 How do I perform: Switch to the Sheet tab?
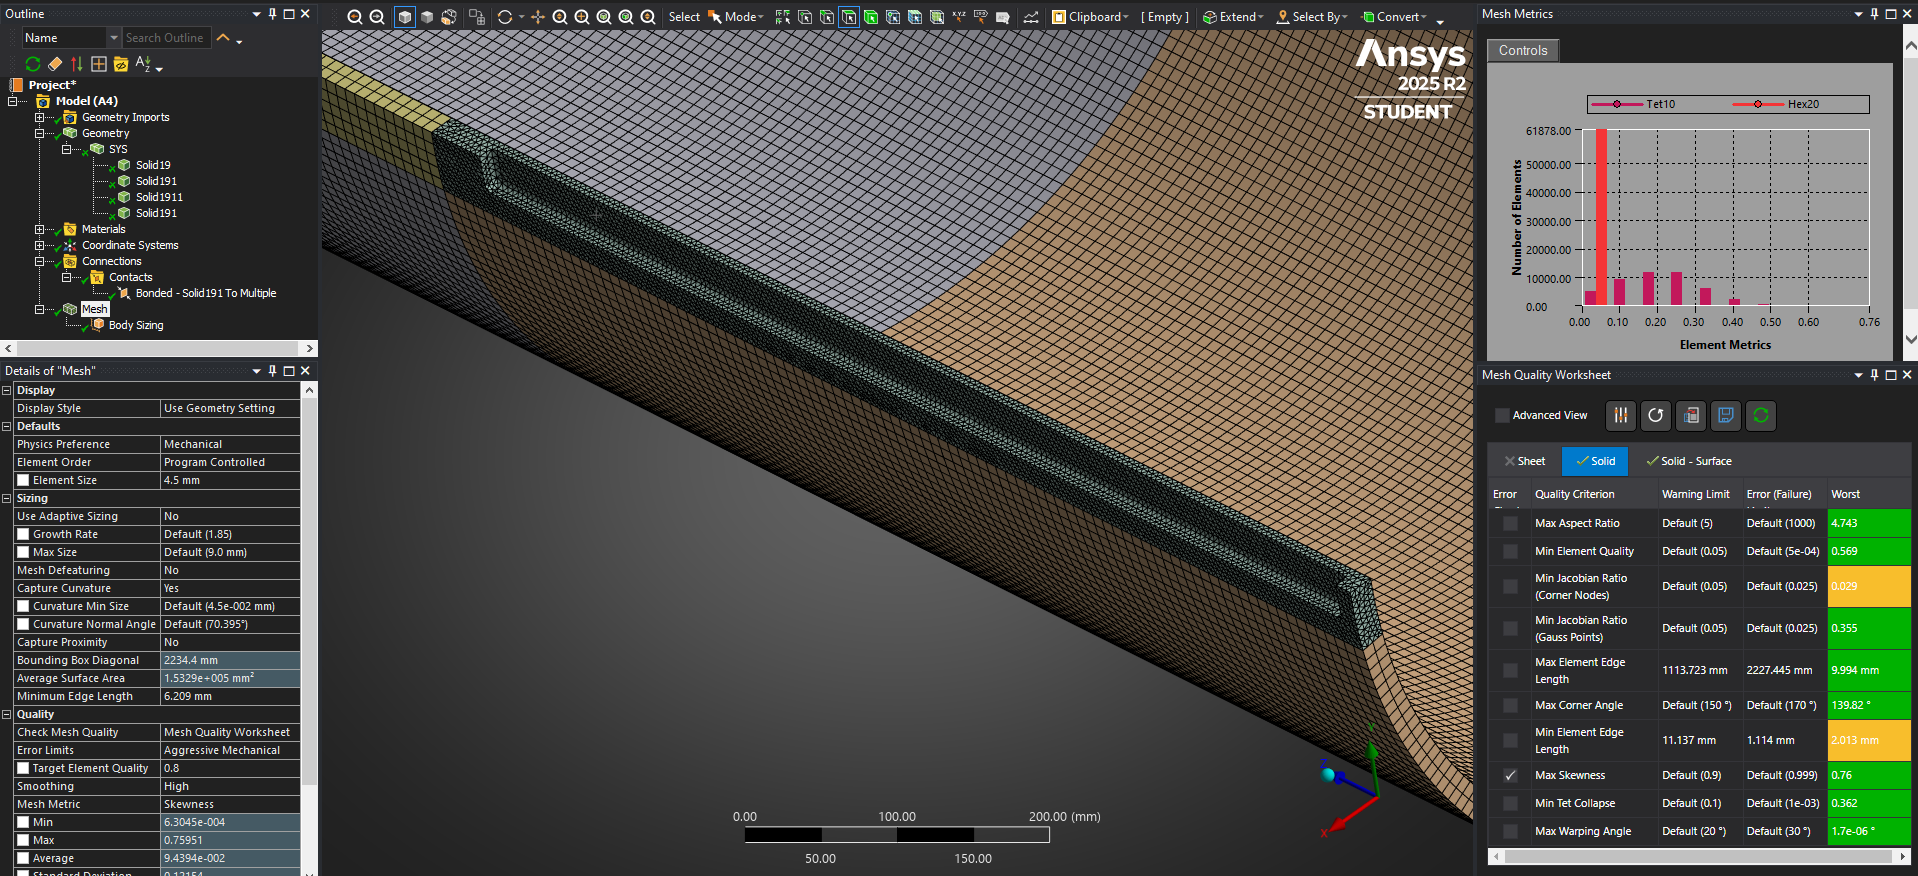(x=1524, y=461)
